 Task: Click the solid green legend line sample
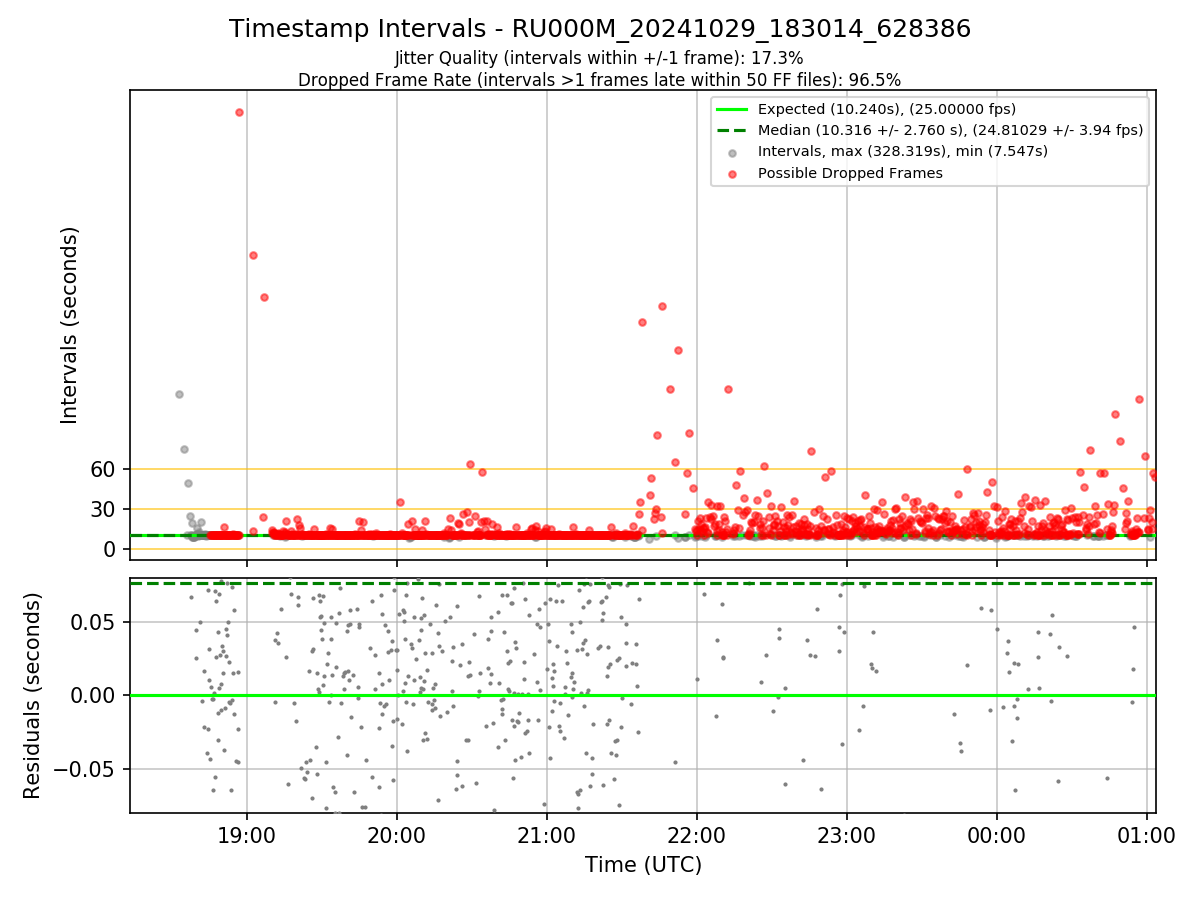pyautogui.click(x=732, y=109)
